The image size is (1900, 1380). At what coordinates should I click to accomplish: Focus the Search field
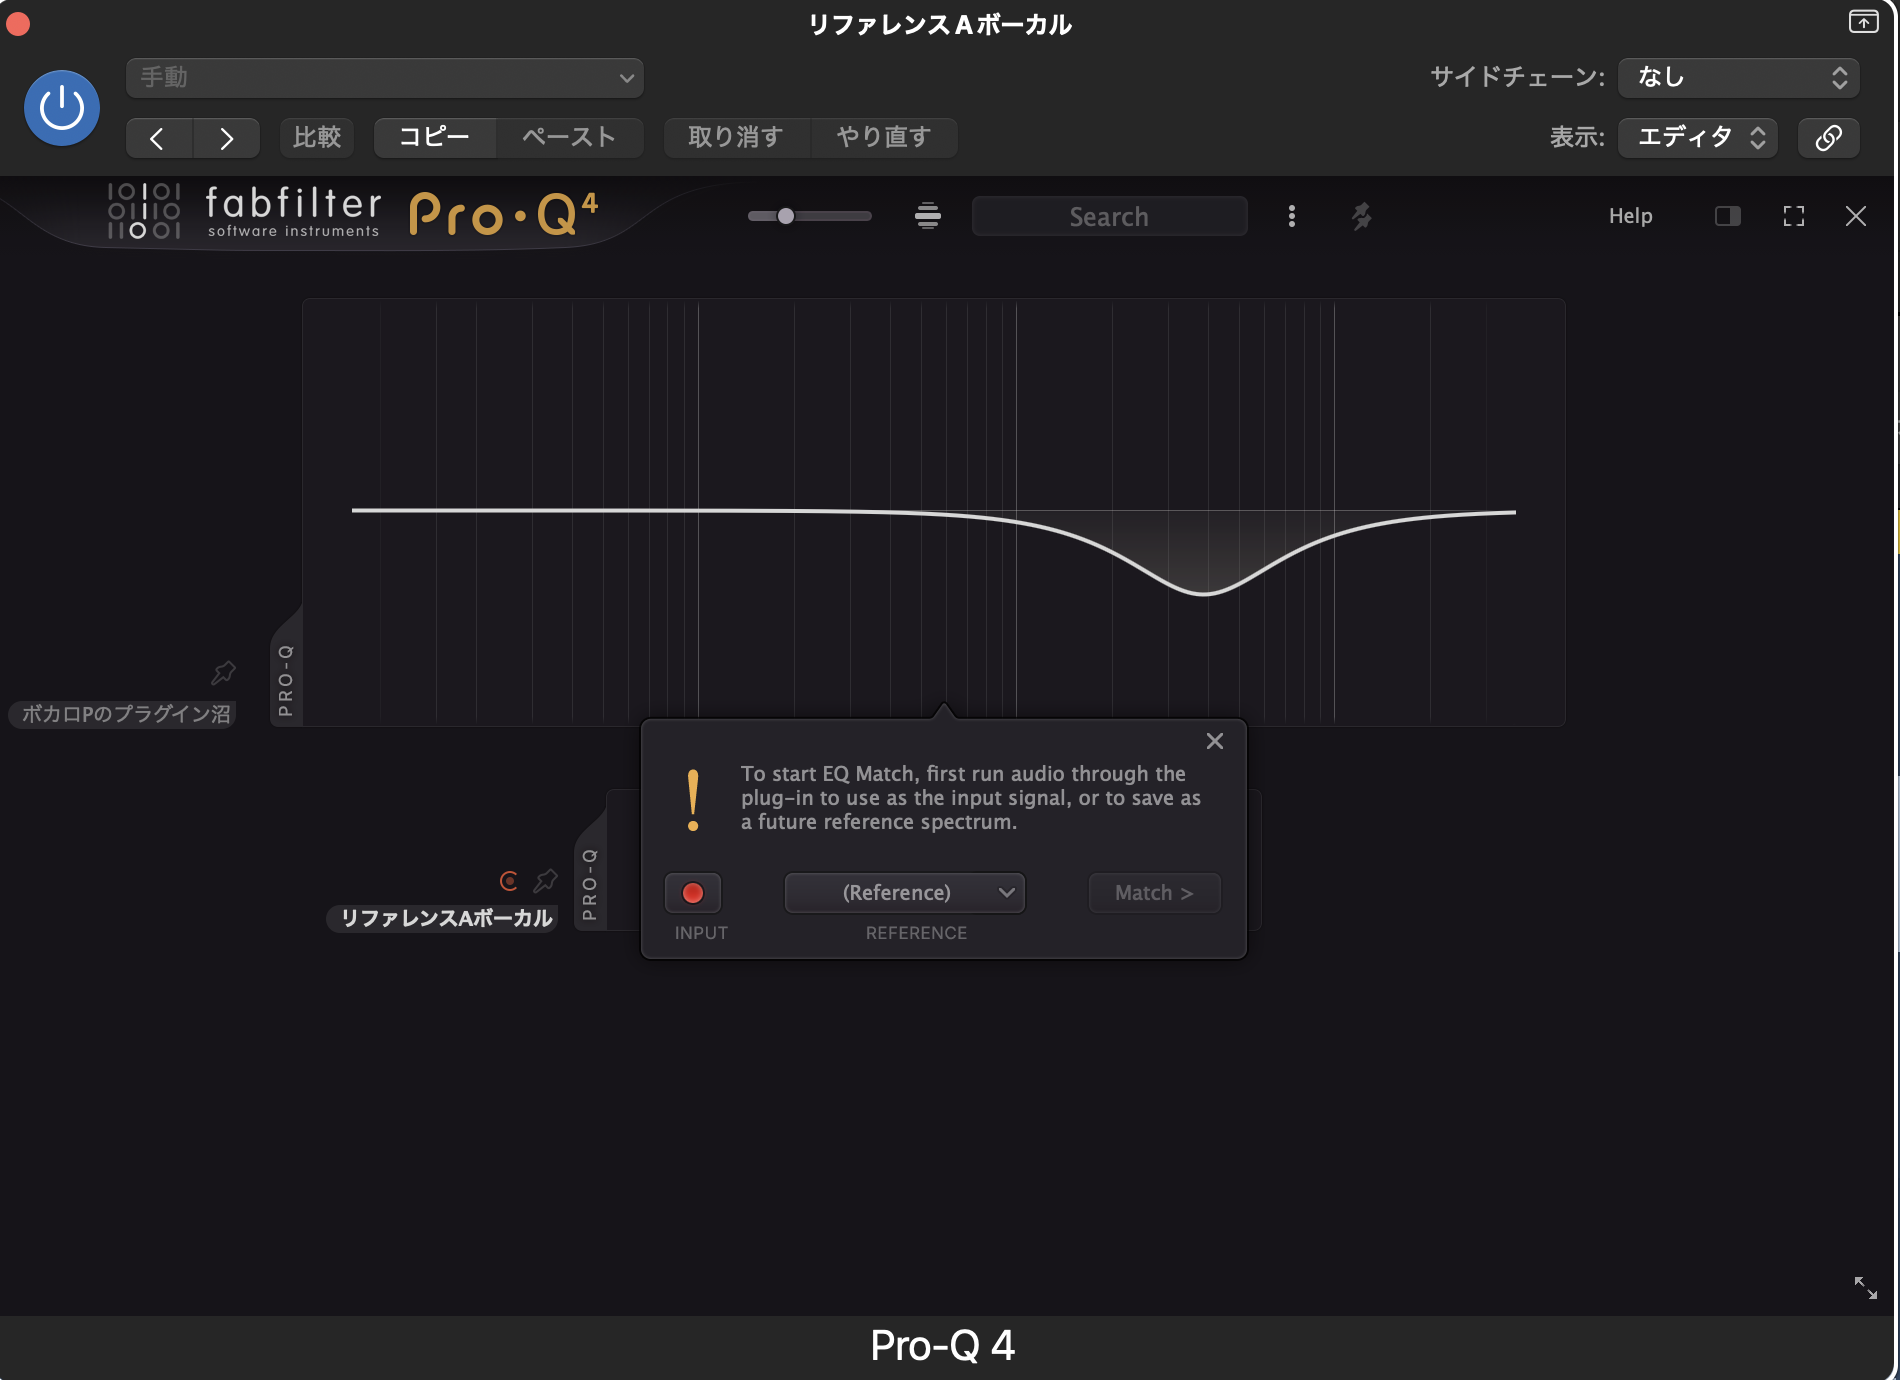[x=1109, y=216]
